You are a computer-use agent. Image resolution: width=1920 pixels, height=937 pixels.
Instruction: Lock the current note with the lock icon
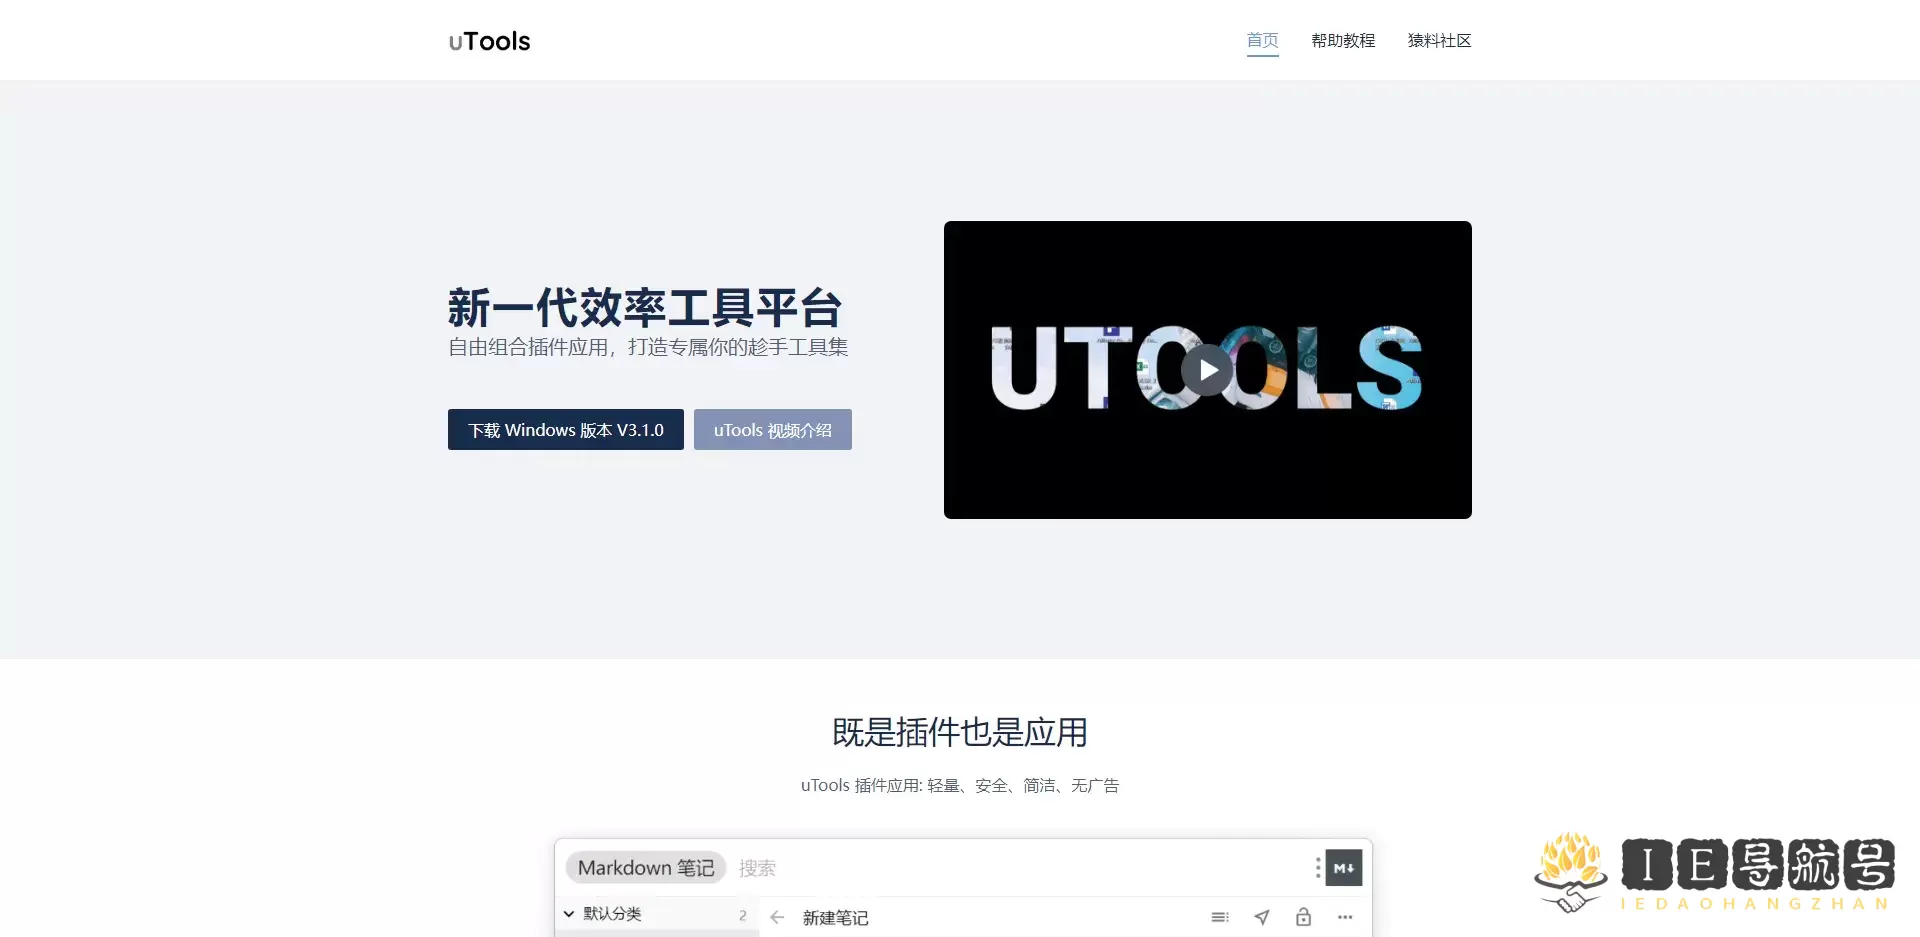[x=1303, y=917]
